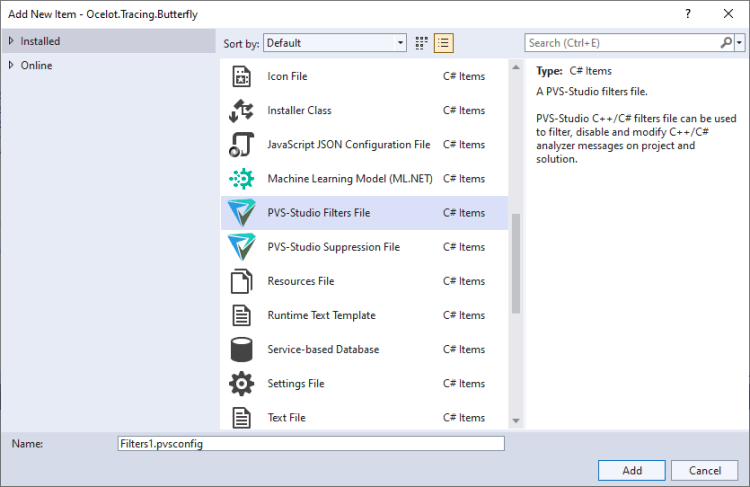Expand the Installed tree node

pyautogui.click(x=11, y=41)
